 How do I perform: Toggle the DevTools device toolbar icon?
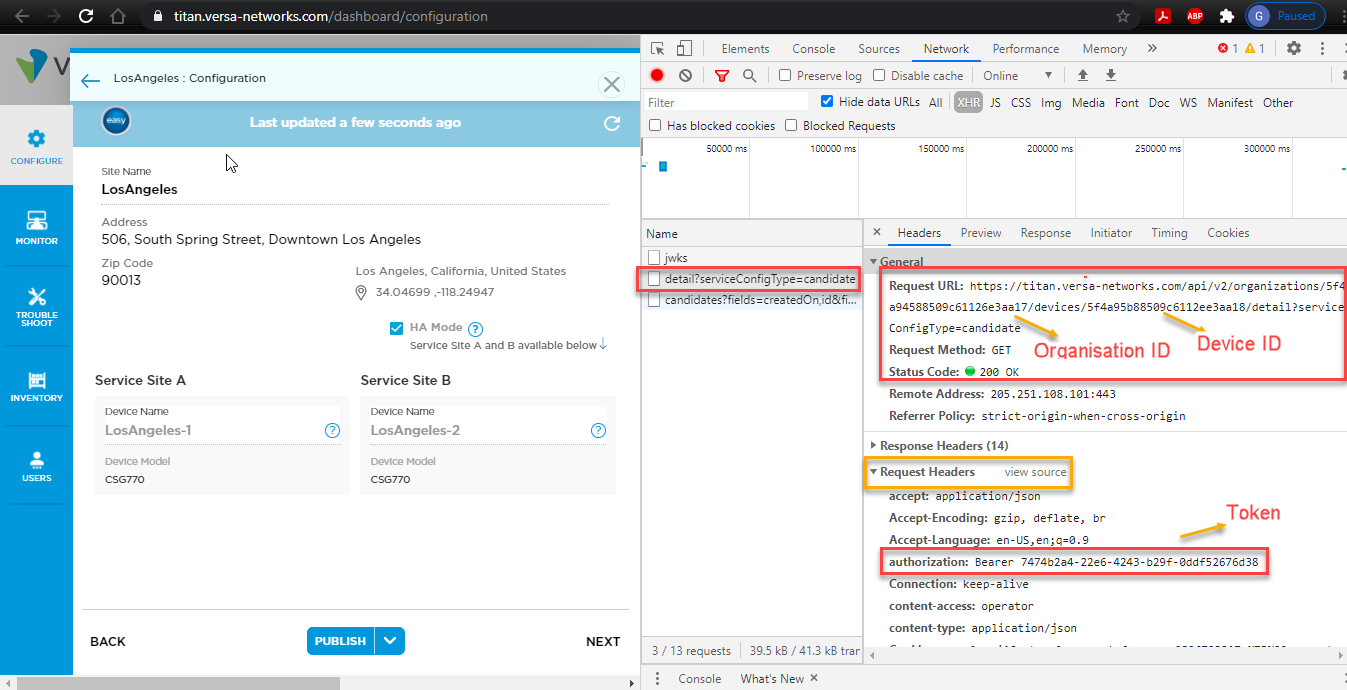684,48
